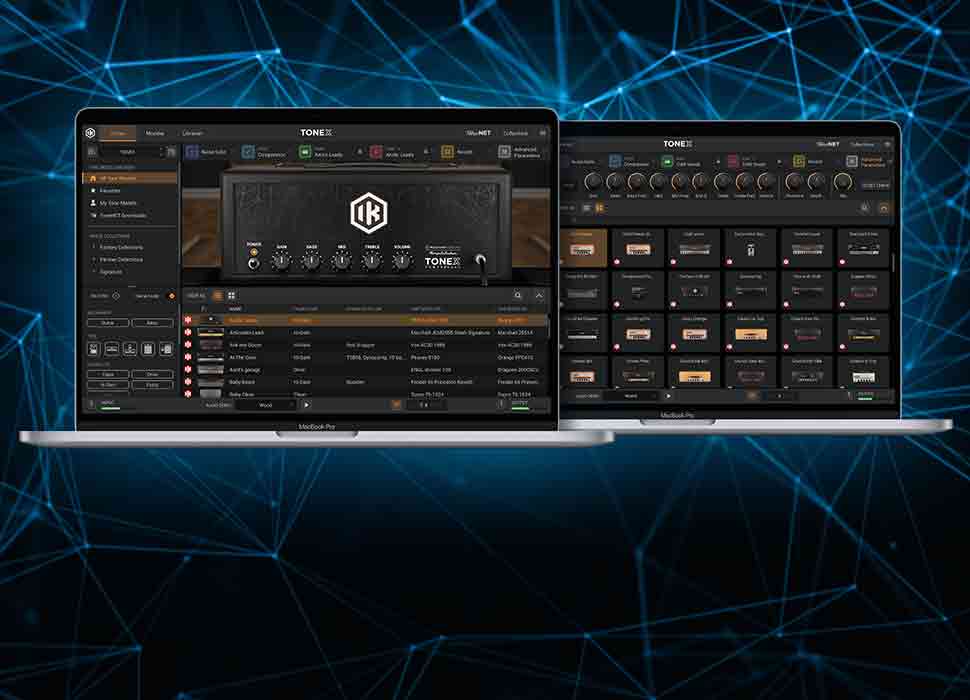Open ToneNET in the back laptop header
The height and width of the screenshot is (700, 970).
(x=828, y=144)
